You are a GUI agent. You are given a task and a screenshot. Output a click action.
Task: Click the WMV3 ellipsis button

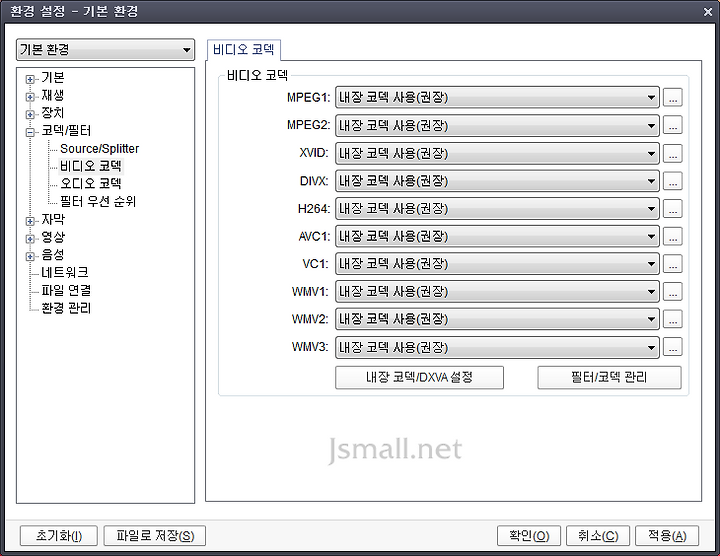point(673,347)
